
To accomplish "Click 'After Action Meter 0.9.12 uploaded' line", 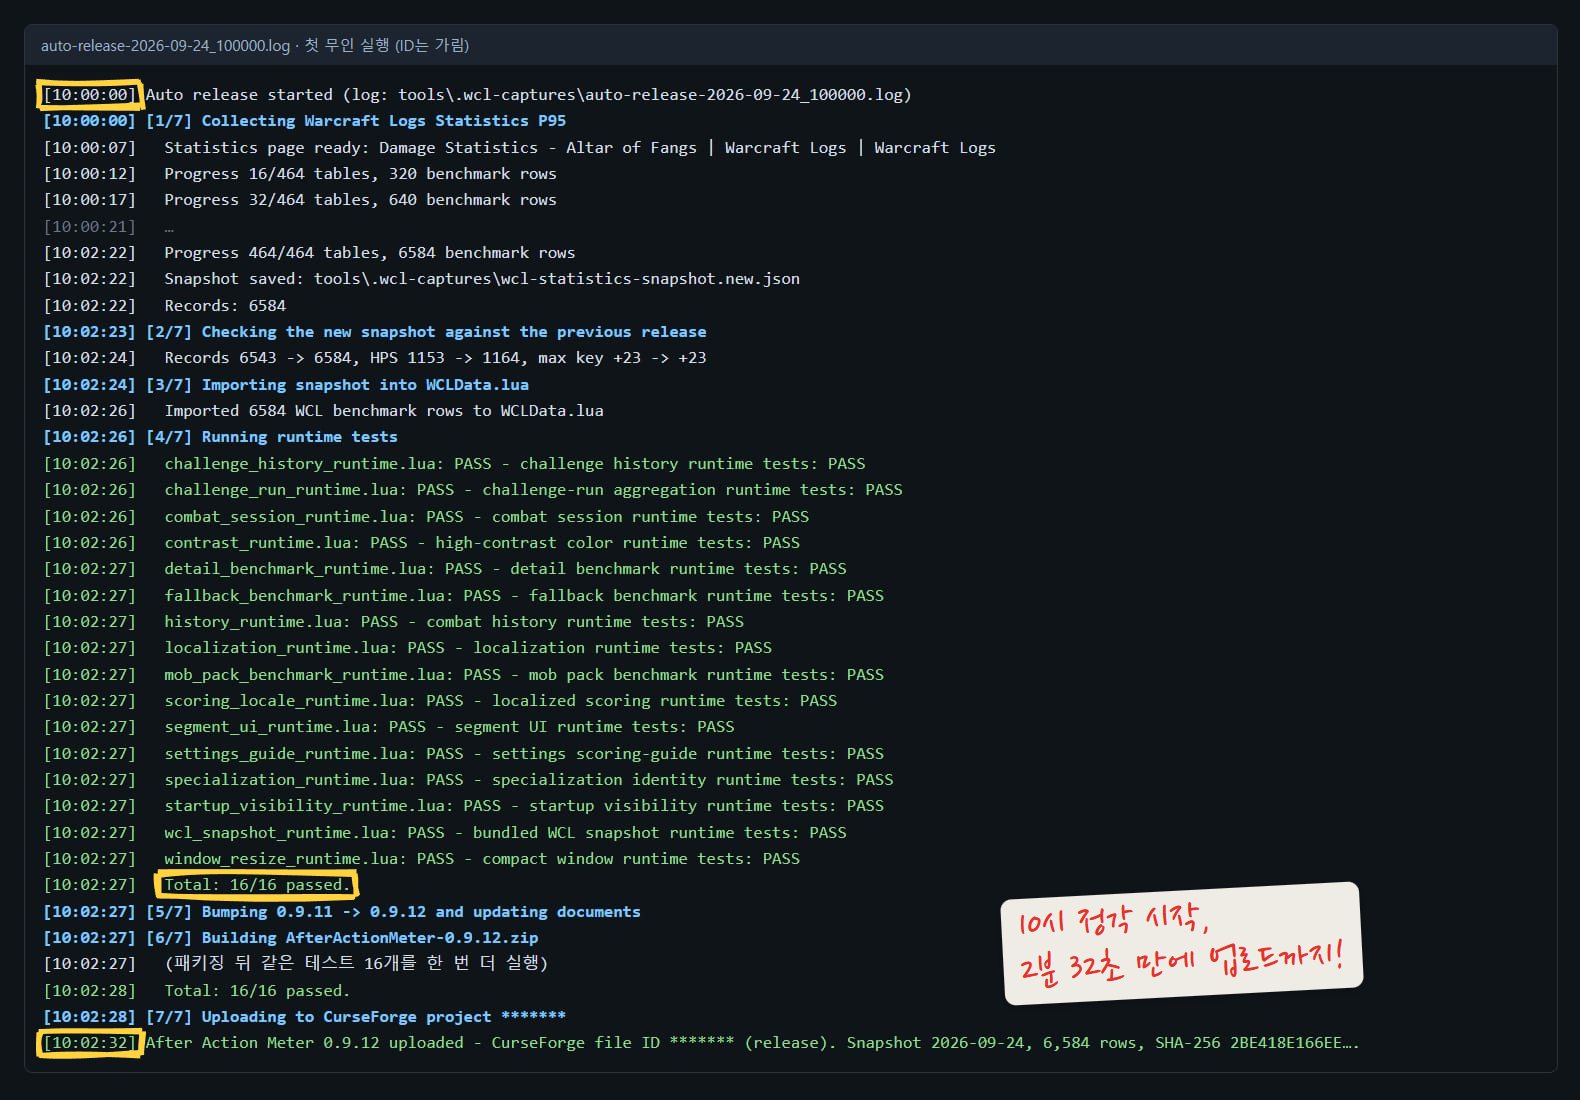I will pyautogui.click(x=701, y=1043).
